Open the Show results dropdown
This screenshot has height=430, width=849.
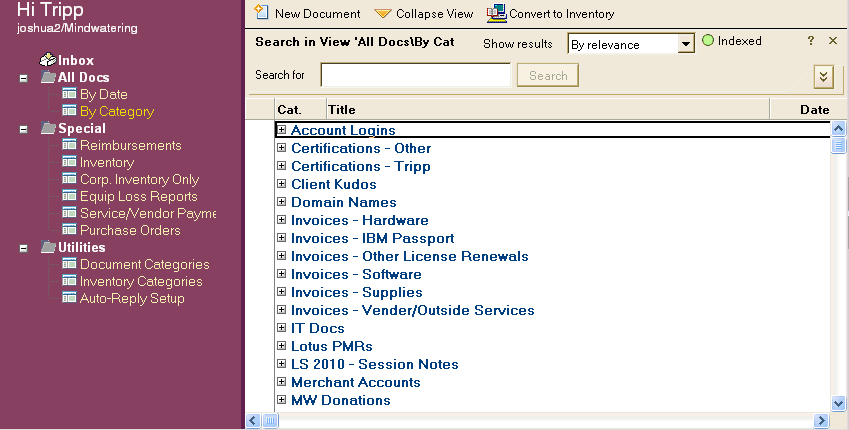click(685, 44)
